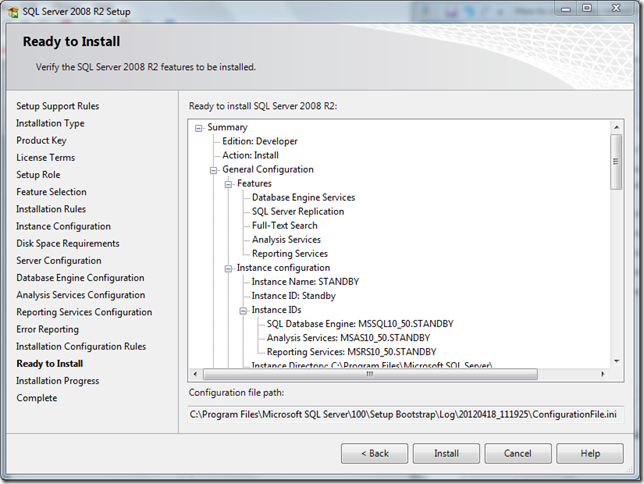Click the Instance Name: STANDBY row

(x=305, y=282)
